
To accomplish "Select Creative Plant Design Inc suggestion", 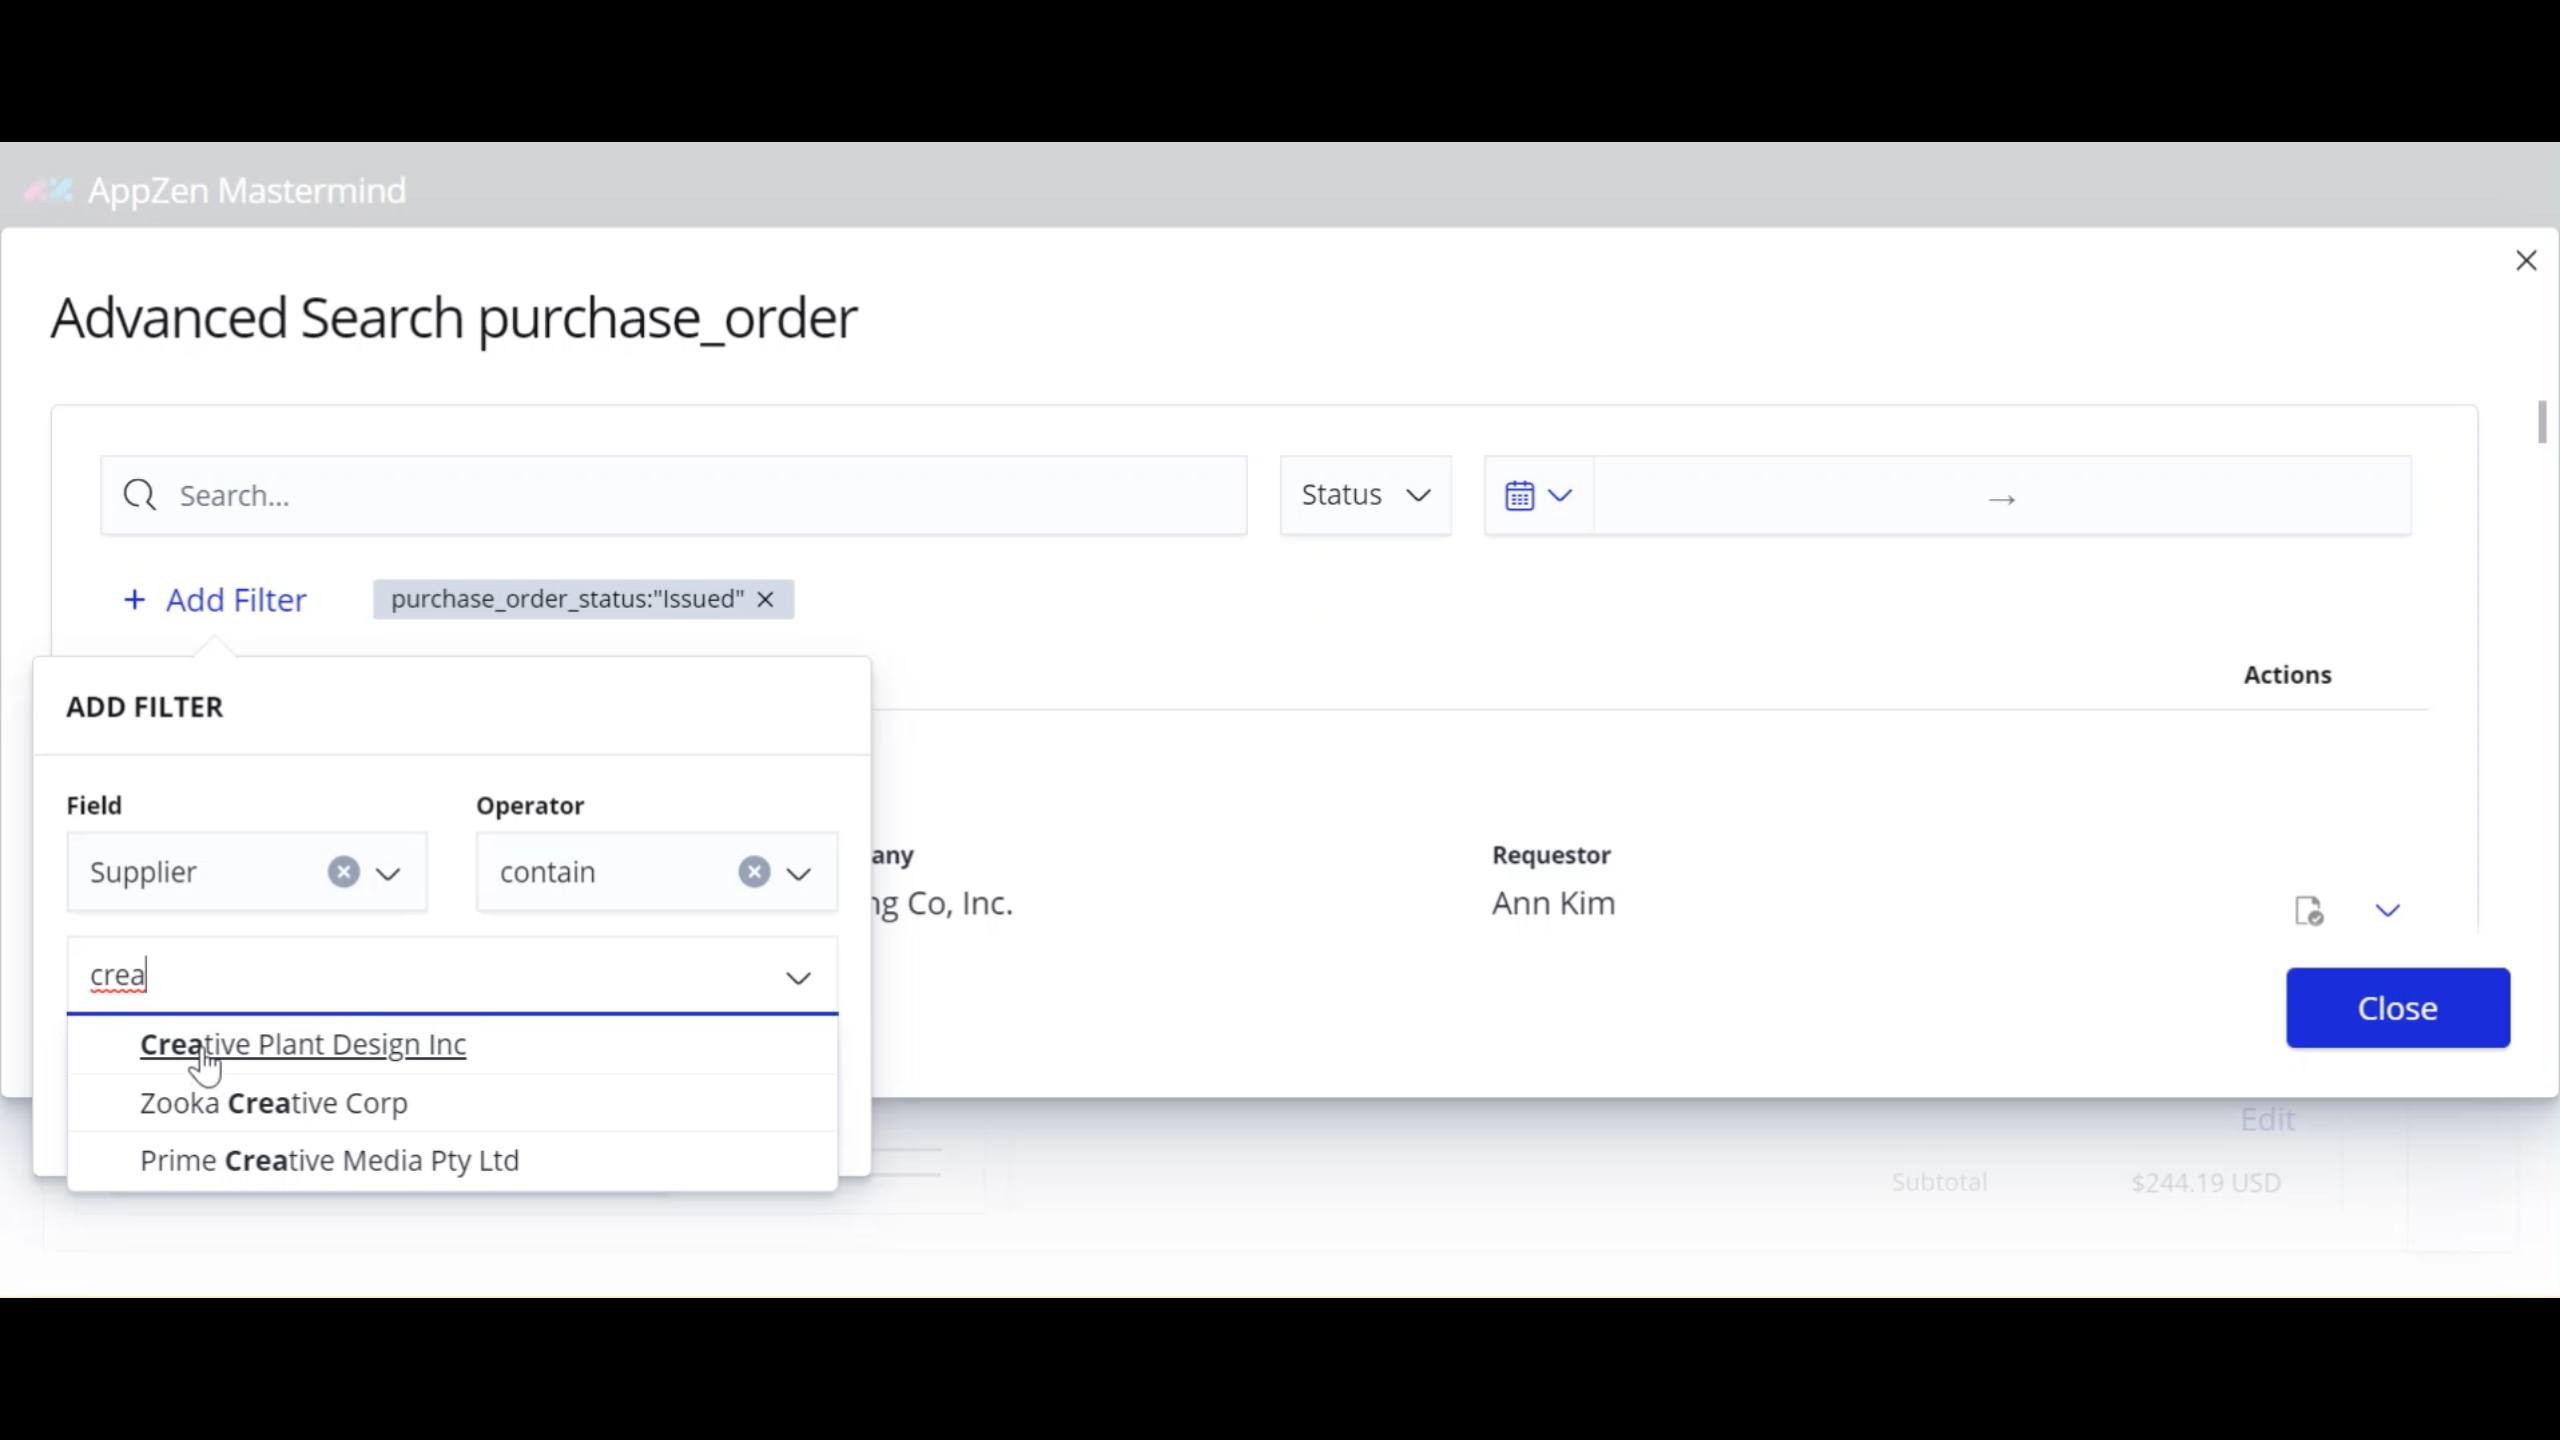I will (x=302, y=1044).
